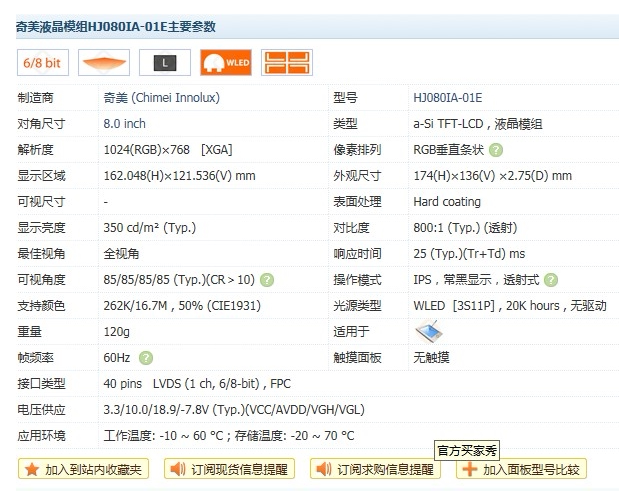Add panel to 站内收藏夹 favorites

83,469
